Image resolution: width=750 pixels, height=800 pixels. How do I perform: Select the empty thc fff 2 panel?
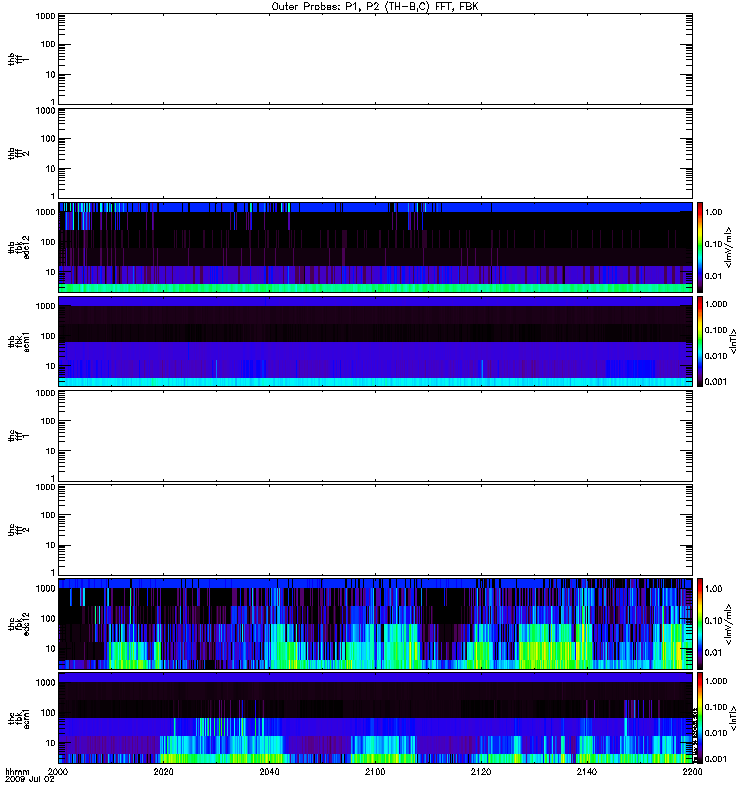tap(376, 530)
